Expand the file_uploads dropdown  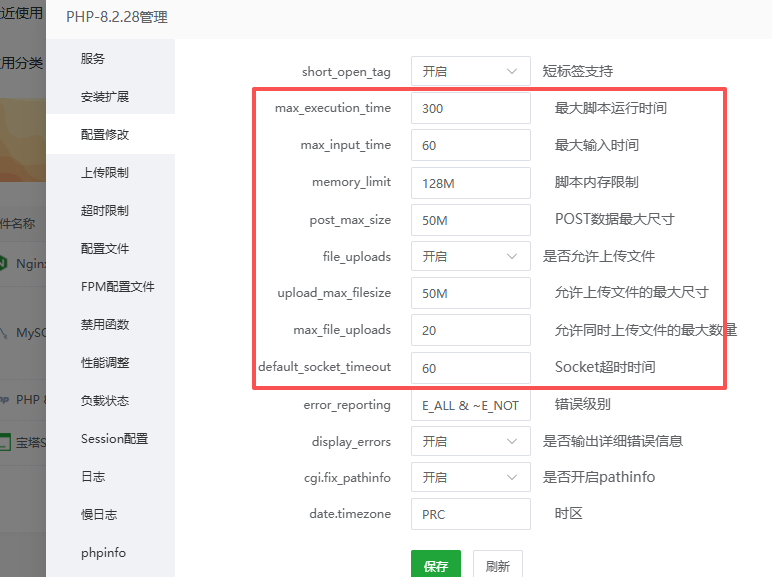click(x=471, y=256)
